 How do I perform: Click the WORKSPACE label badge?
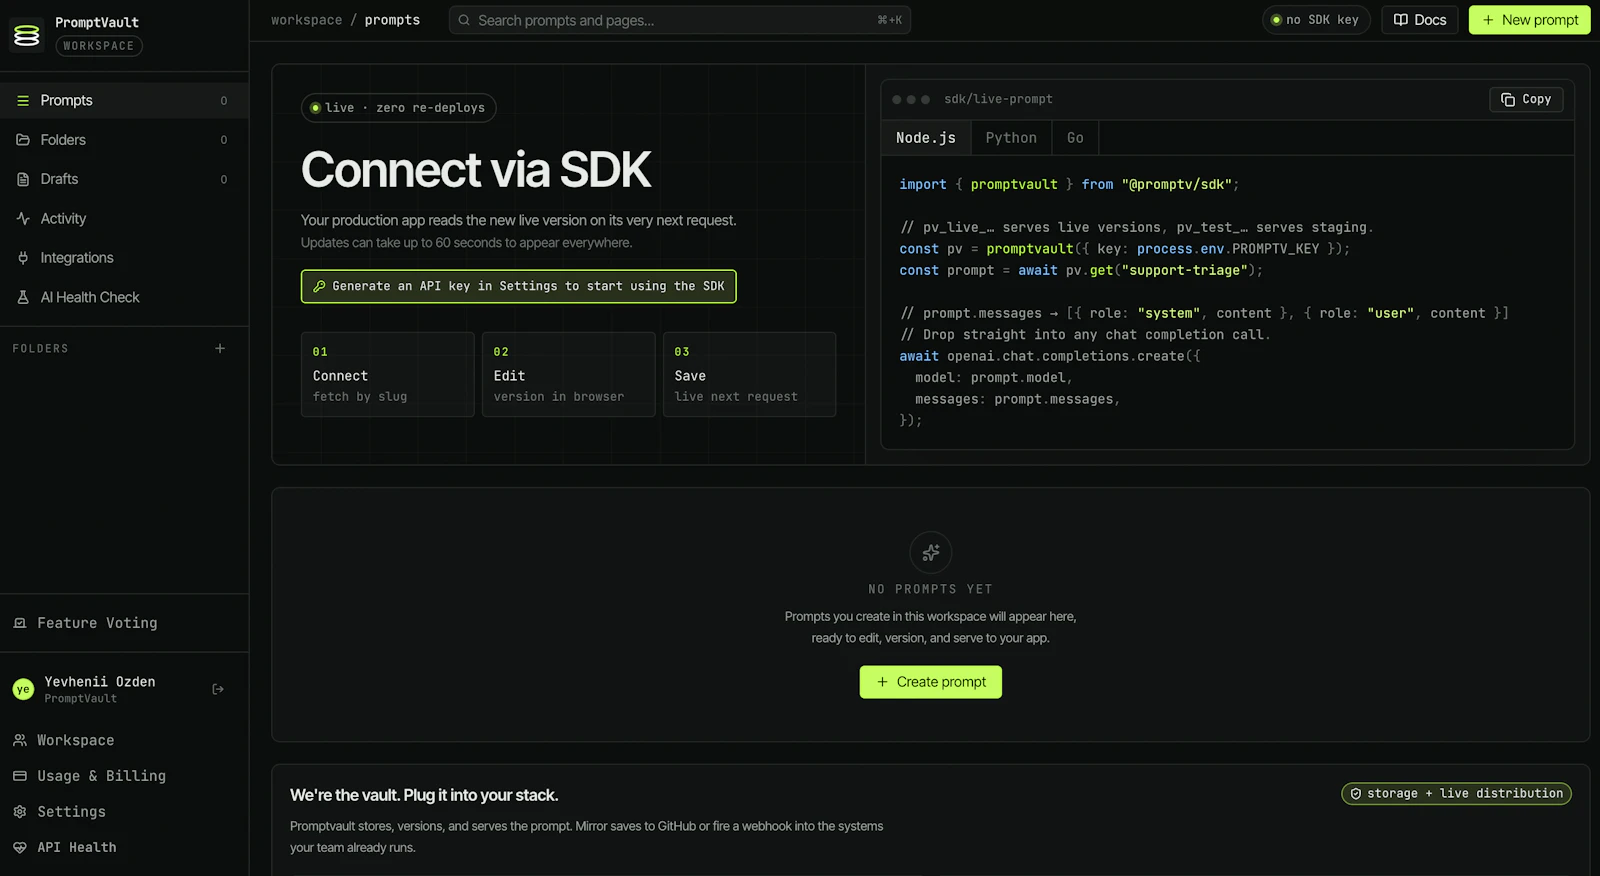pos(98,46)
